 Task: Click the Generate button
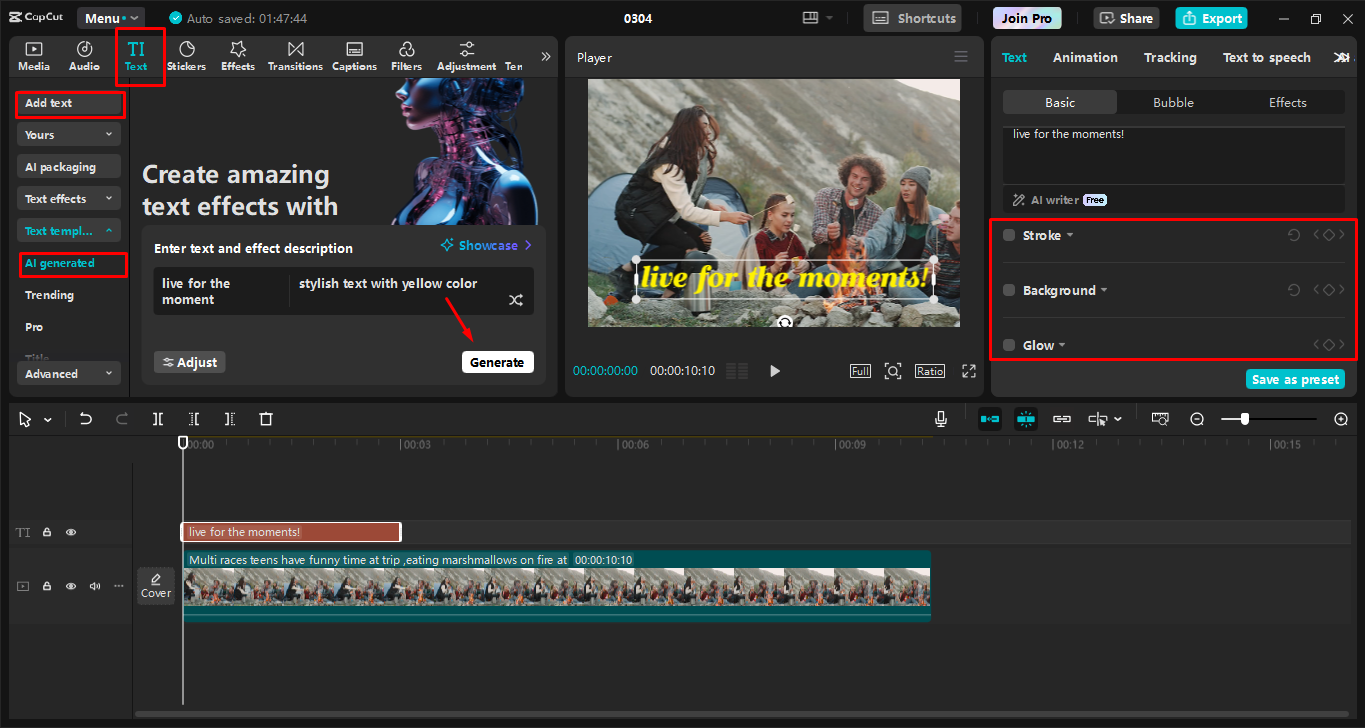[x=497, y=362]
